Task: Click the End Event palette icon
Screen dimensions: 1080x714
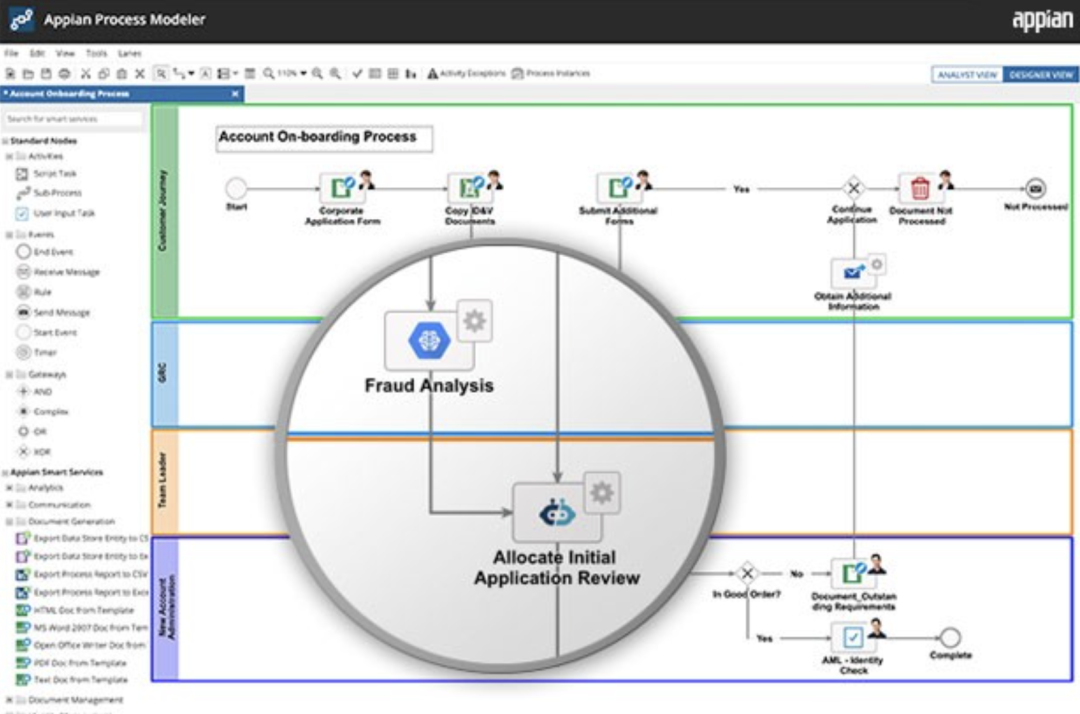Action: pos(23,252)
